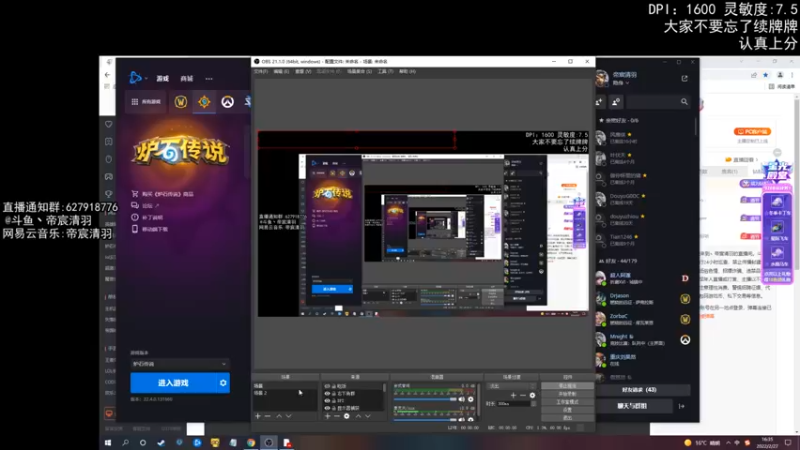Move scene down with arrow
800x450 pixels.
(289, 416)
